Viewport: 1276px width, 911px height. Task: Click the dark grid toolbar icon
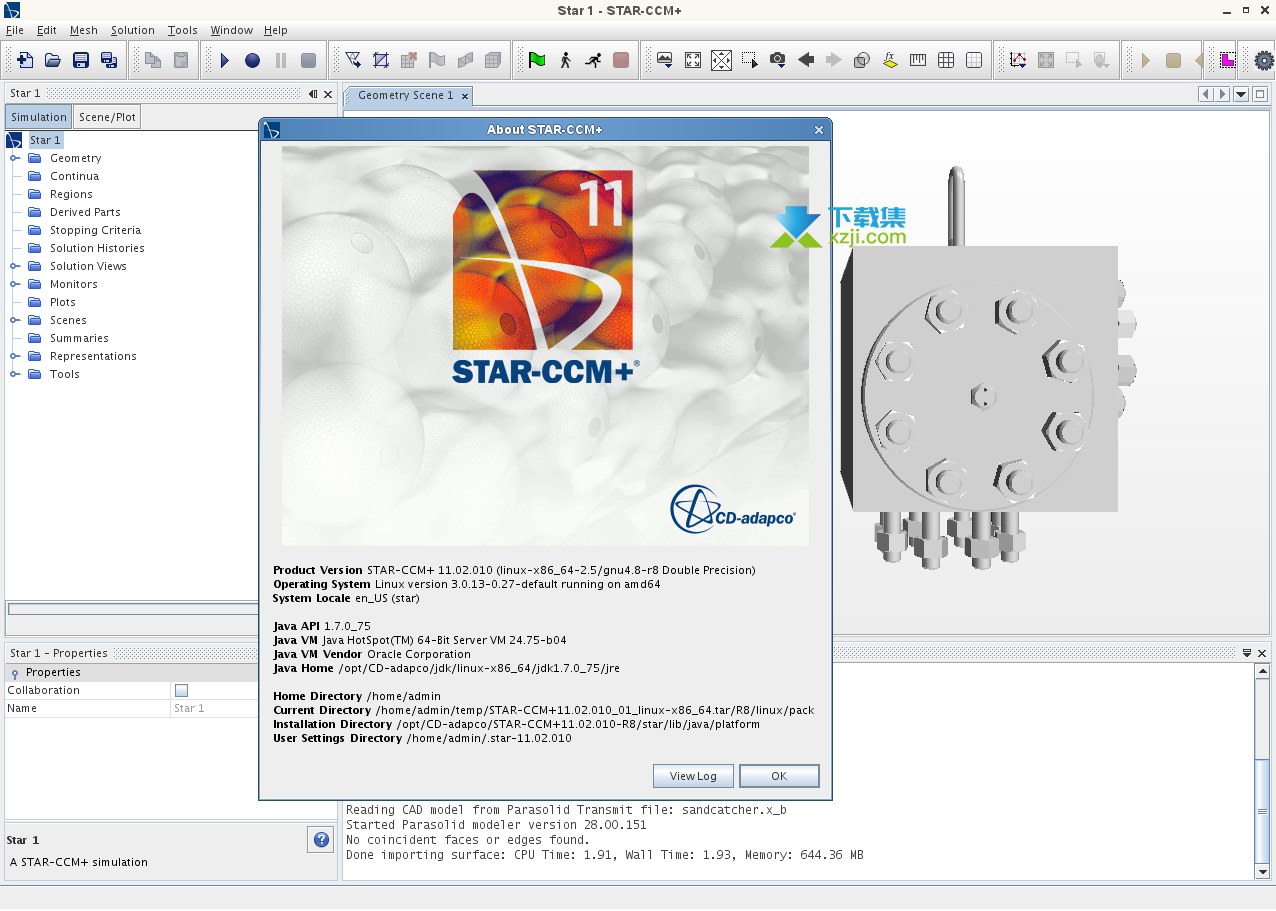tap(946, 60)
